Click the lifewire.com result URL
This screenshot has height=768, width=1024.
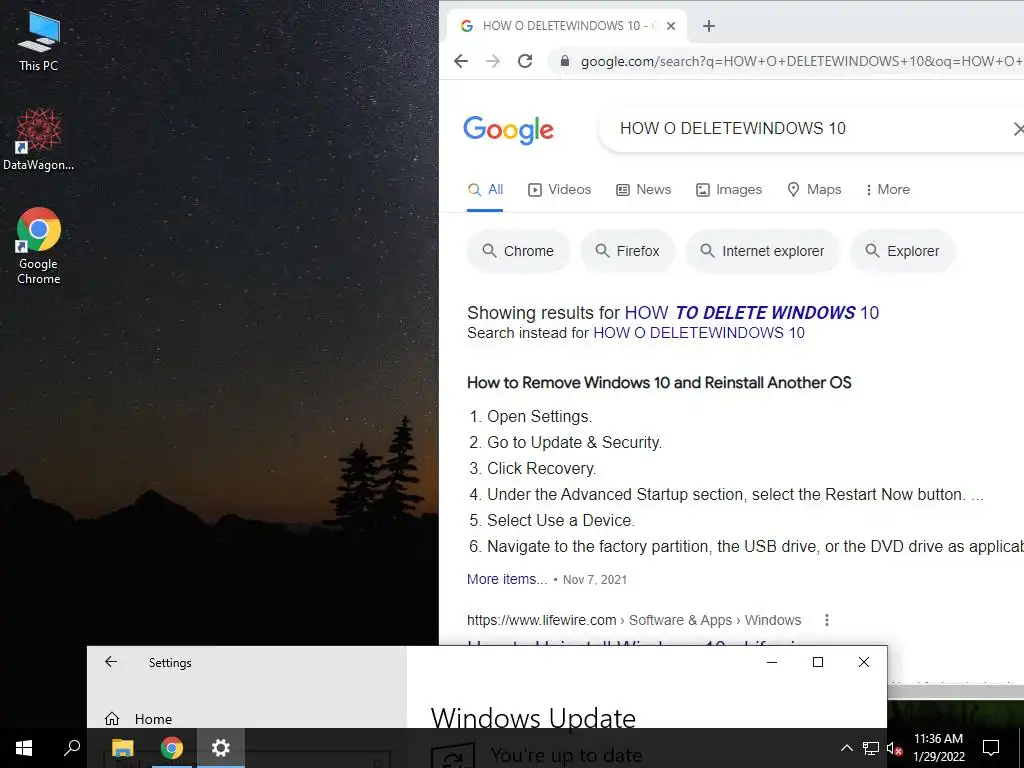coord(633,620)
